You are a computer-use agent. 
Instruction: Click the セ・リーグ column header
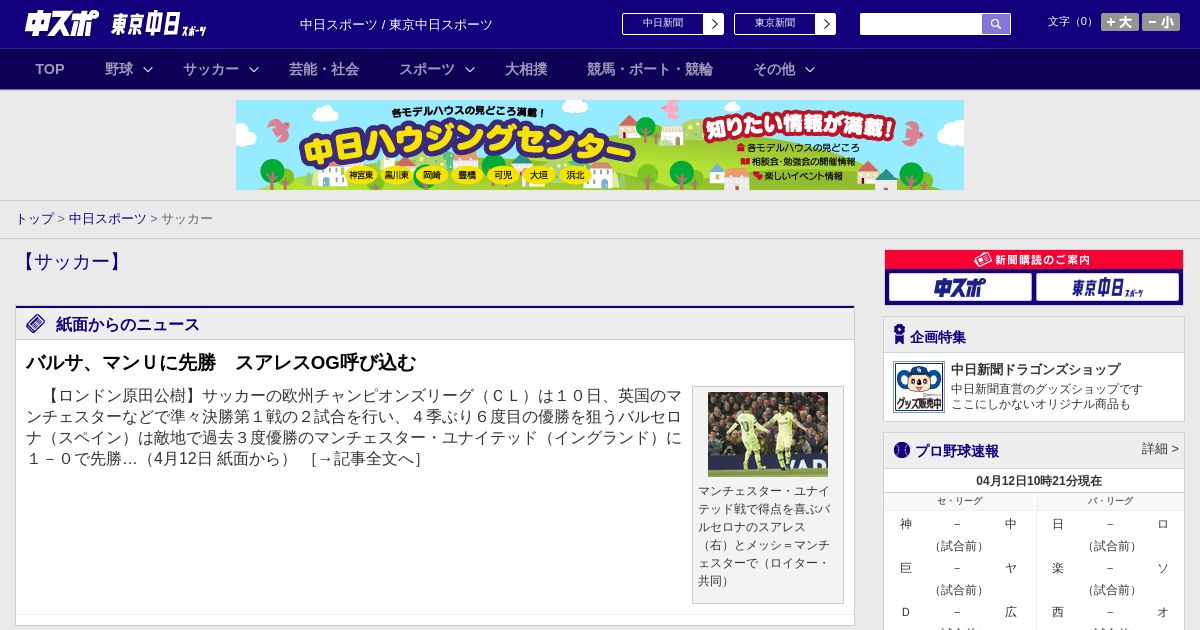tap(959, 501)
